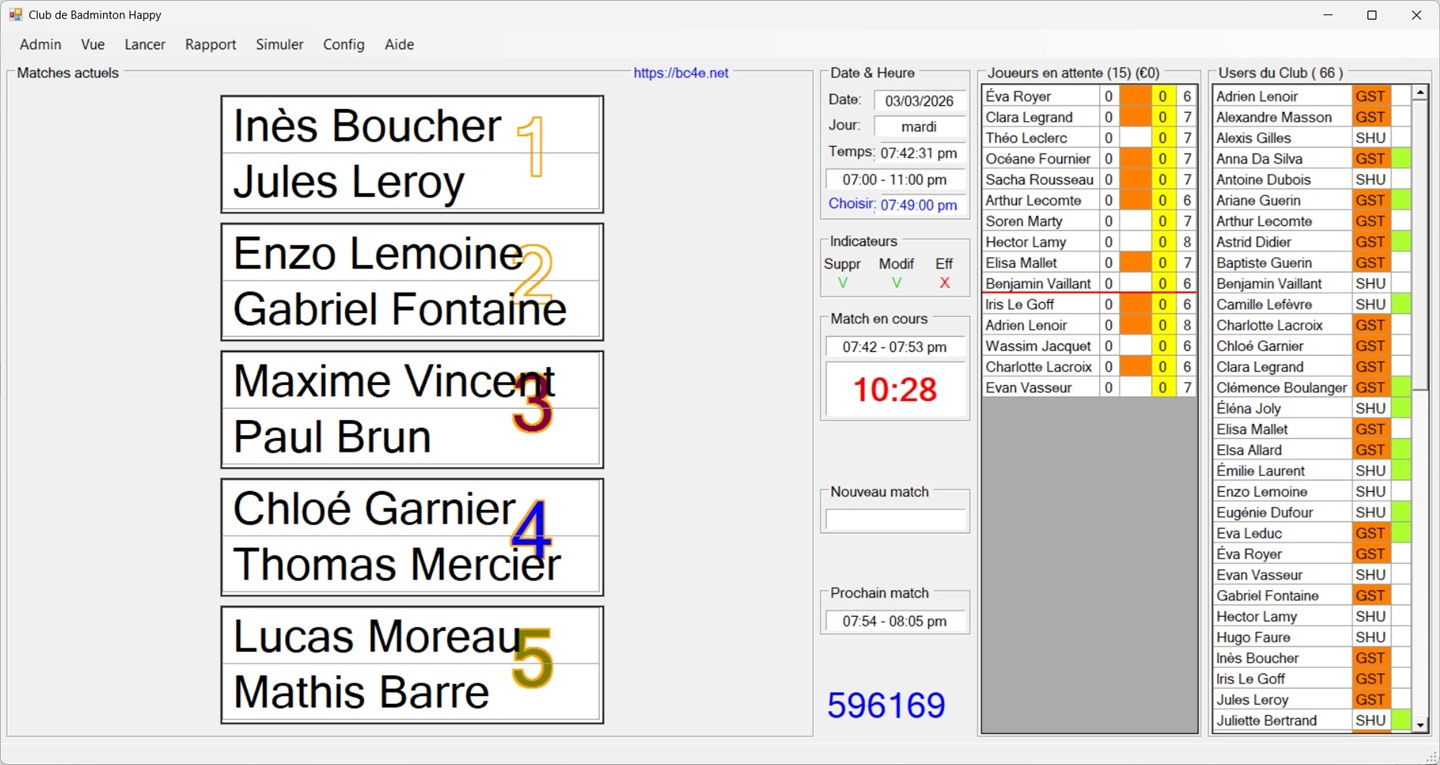Click the yellow score cell for Hector Lamy
The width and height of the screenshot is (1440, 765).
point(1164,241)
